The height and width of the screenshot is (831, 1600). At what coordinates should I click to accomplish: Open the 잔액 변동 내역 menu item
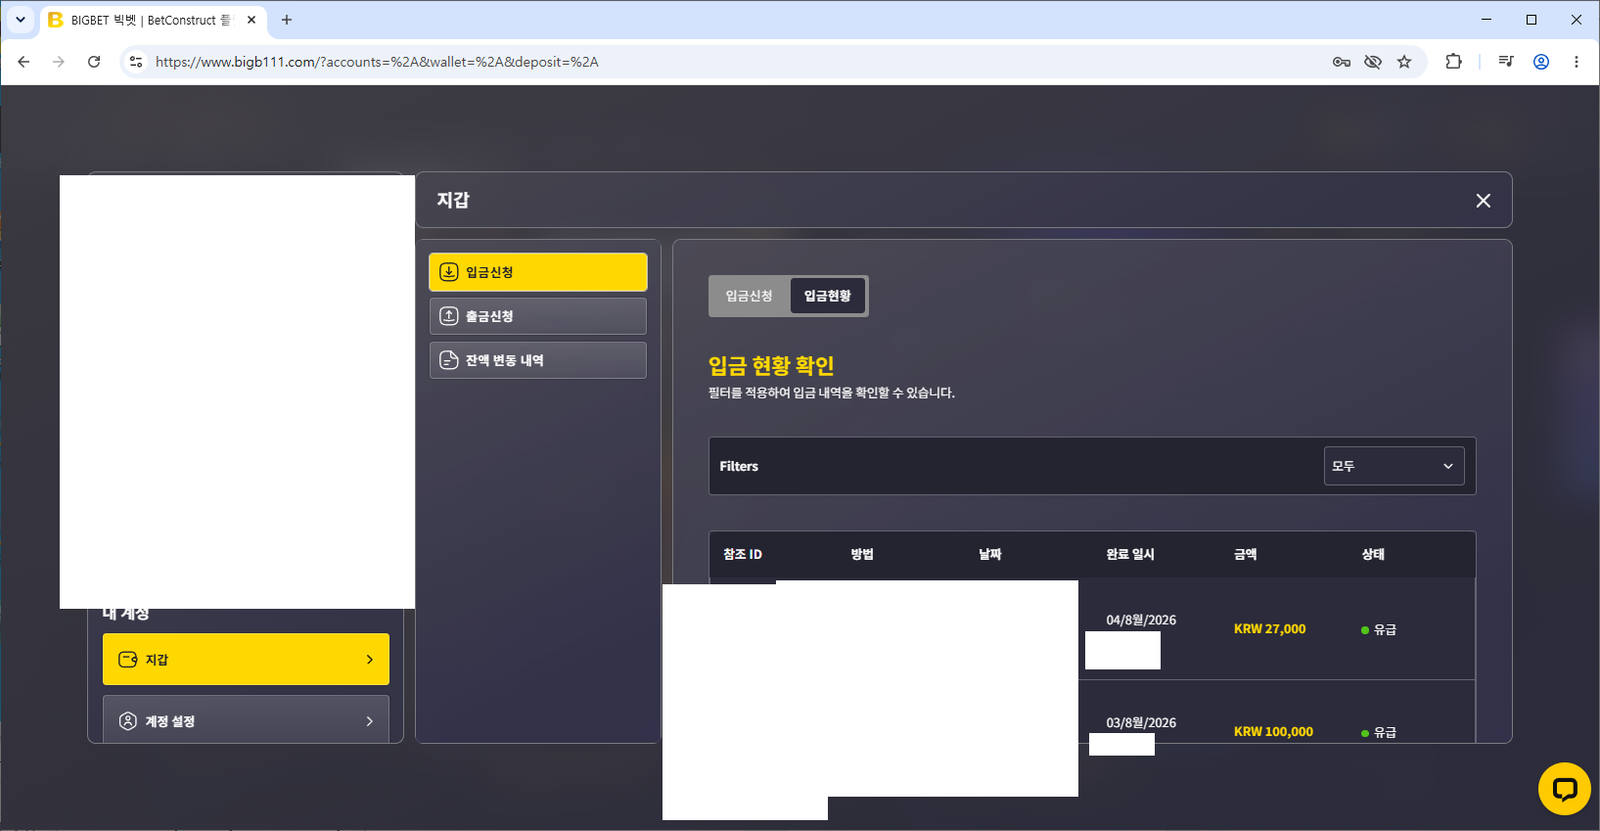[x=538, y=360]
